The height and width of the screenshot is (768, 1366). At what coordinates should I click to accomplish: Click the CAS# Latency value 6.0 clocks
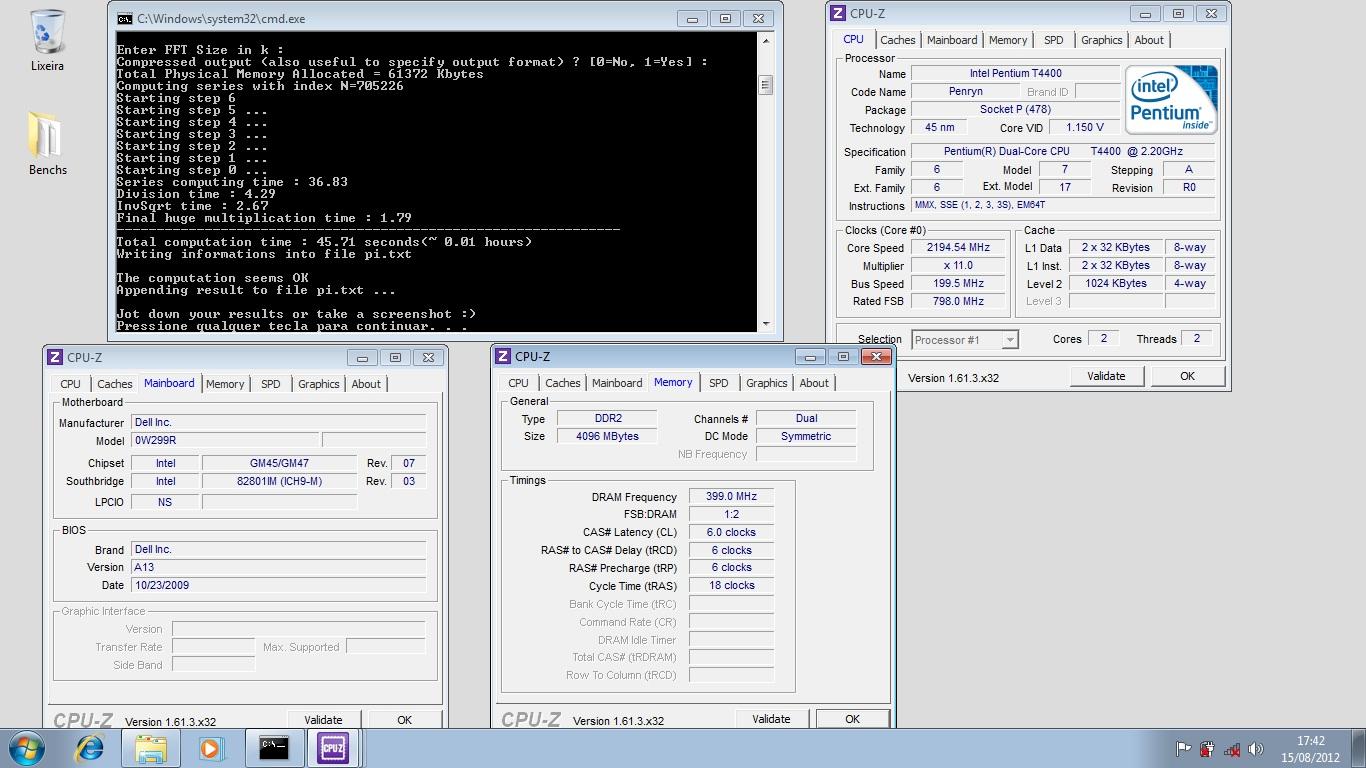(x=731, y=532)
